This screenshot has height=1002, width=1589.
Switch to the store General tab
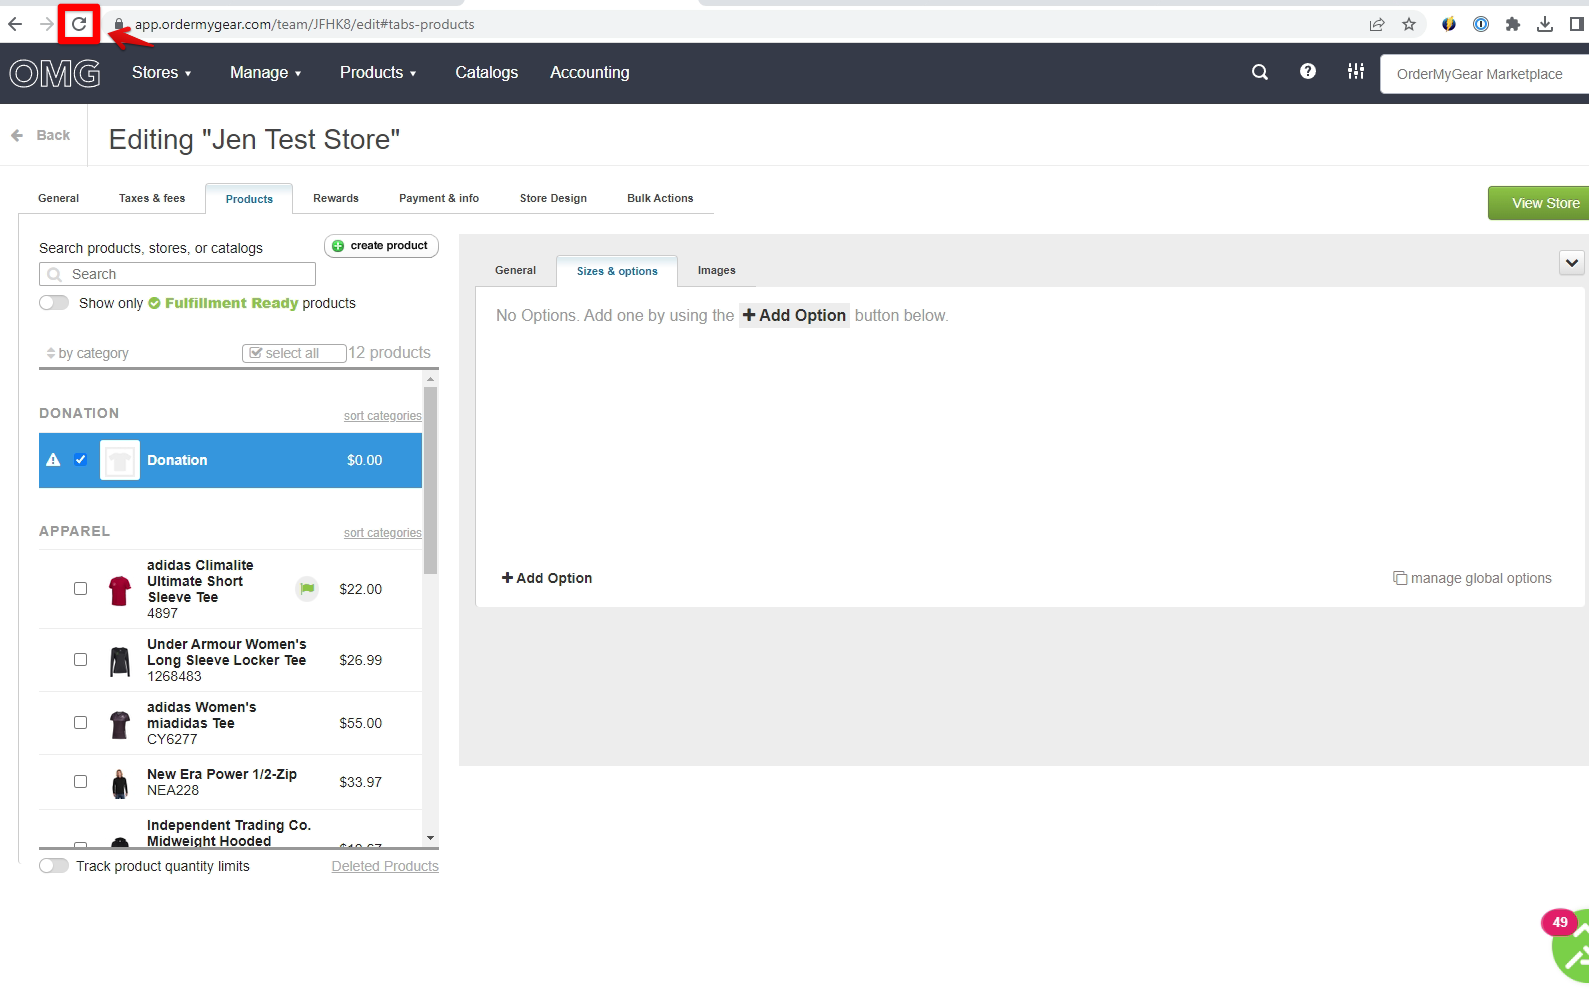(x=59, y=198)
